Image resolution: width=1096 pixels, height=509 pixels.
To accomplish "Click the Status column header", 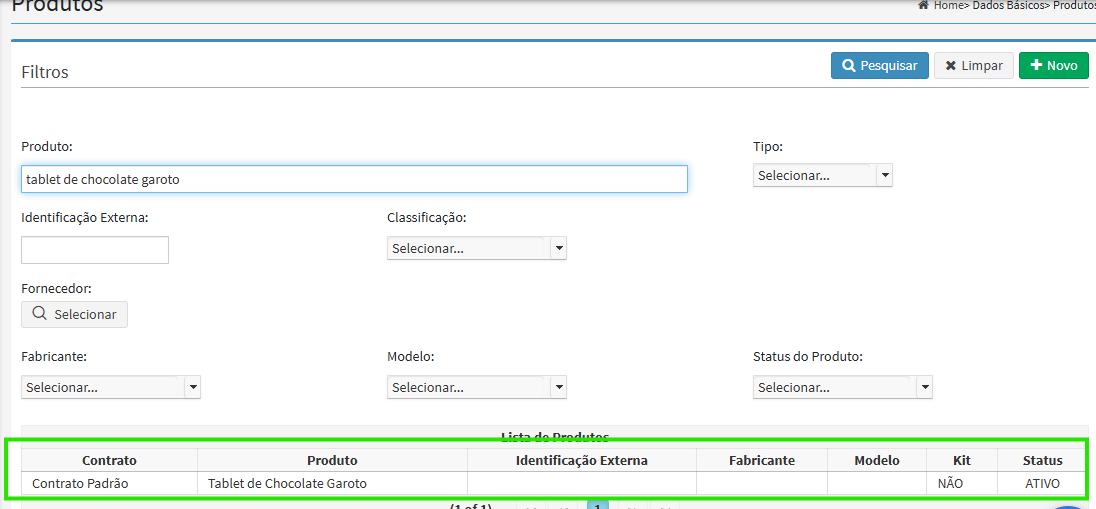I will pos(1042,460).
